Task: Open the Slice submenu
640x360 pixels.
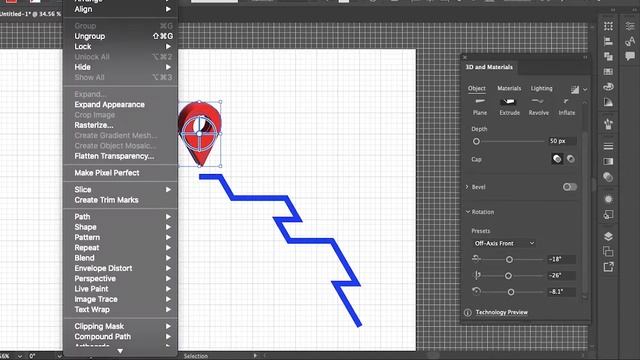Action: (121, 189)
